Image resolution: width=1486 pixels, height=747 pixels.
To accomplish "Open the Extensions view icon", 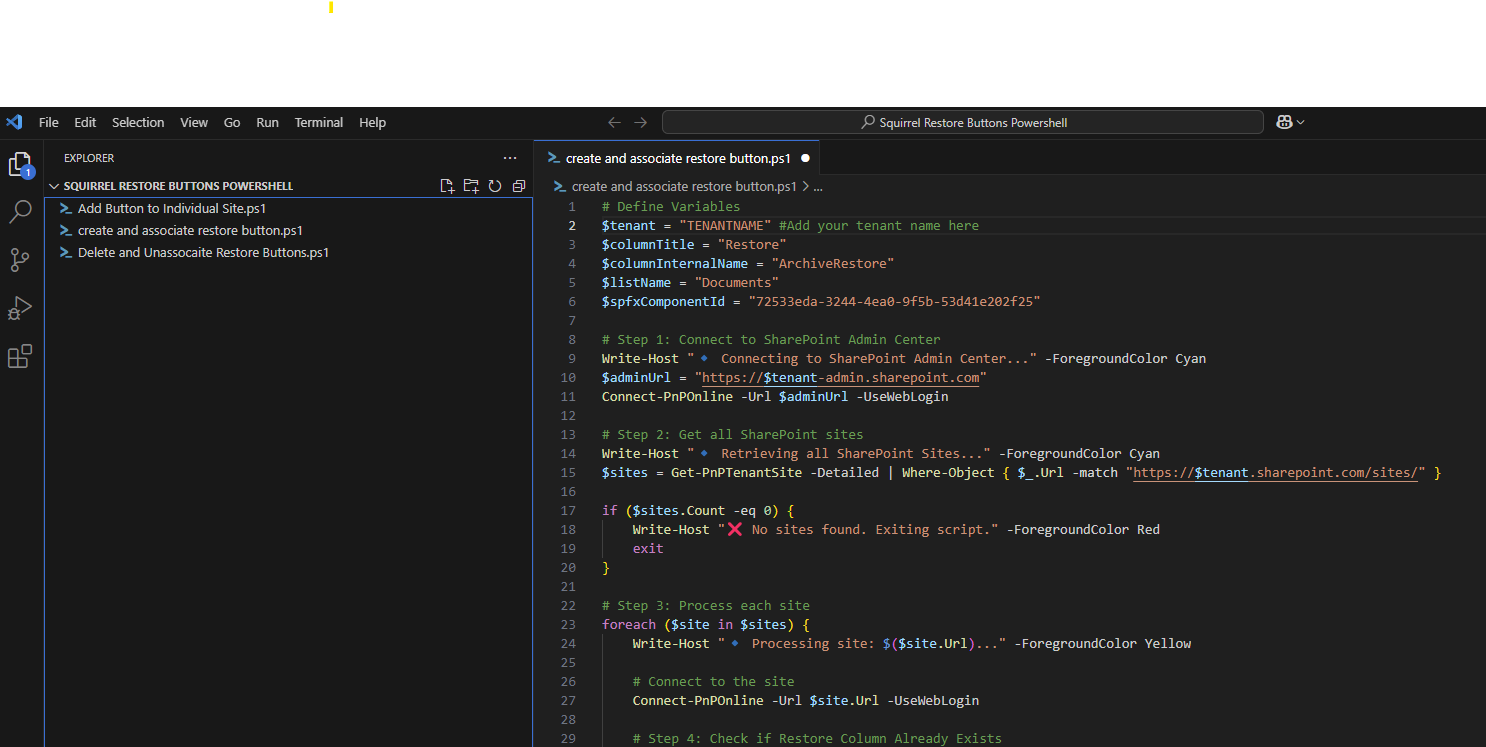I will 20,356.
